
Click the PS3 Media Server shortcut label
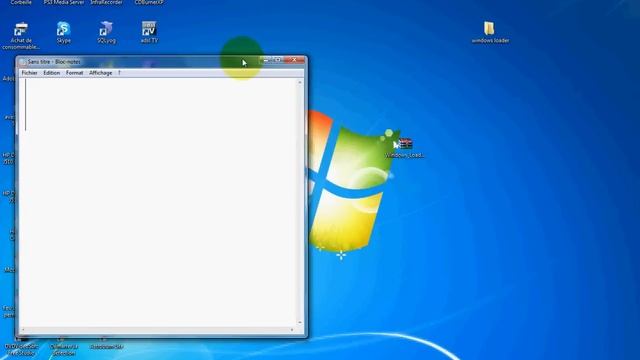[64, 2]
